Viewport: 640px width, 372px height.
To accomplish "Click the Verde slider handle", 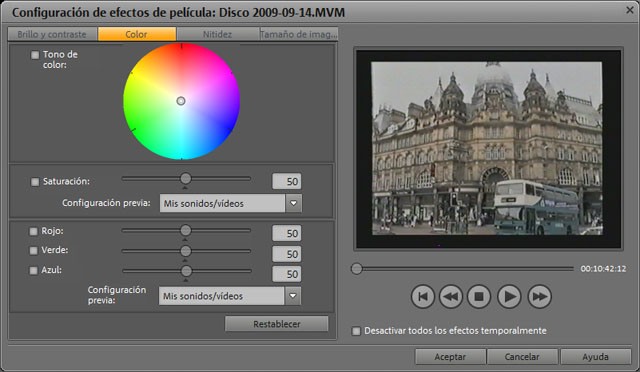I will click(186, 251).
